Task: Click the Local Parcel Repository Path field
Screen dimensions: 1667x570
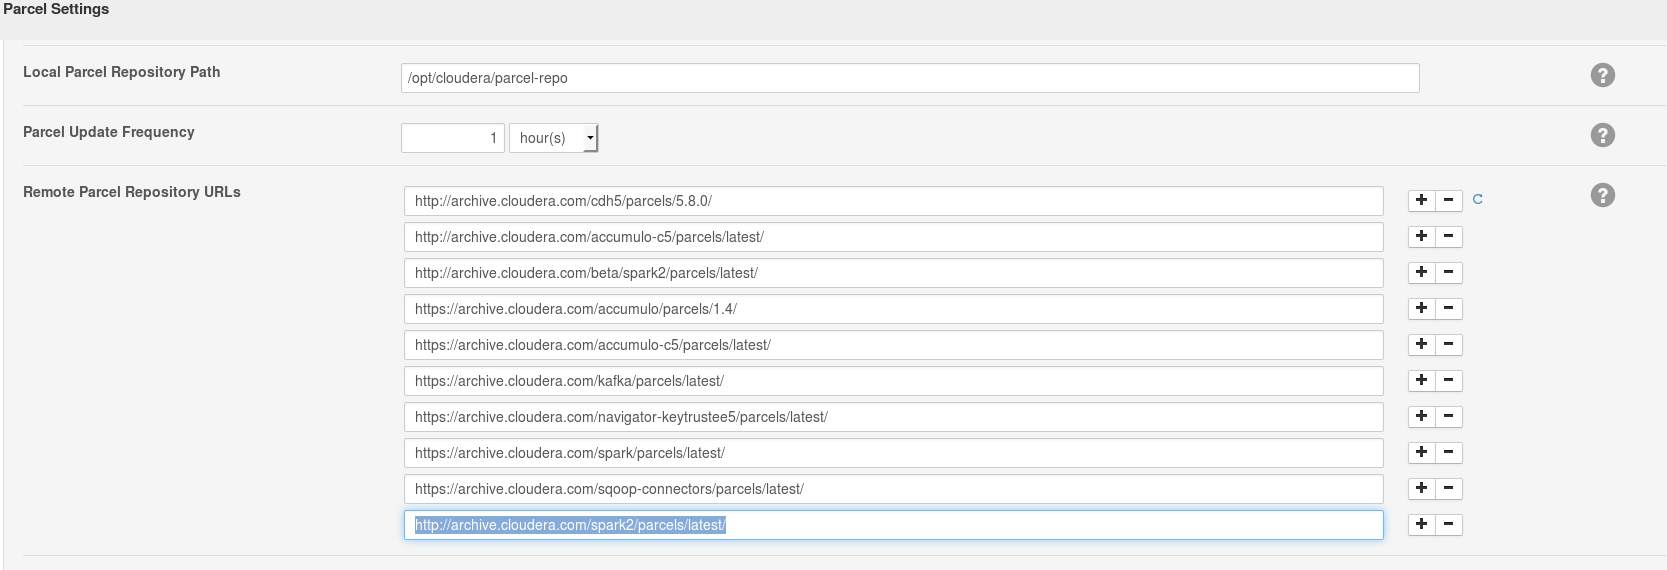Action: click(x=909, y=78)
